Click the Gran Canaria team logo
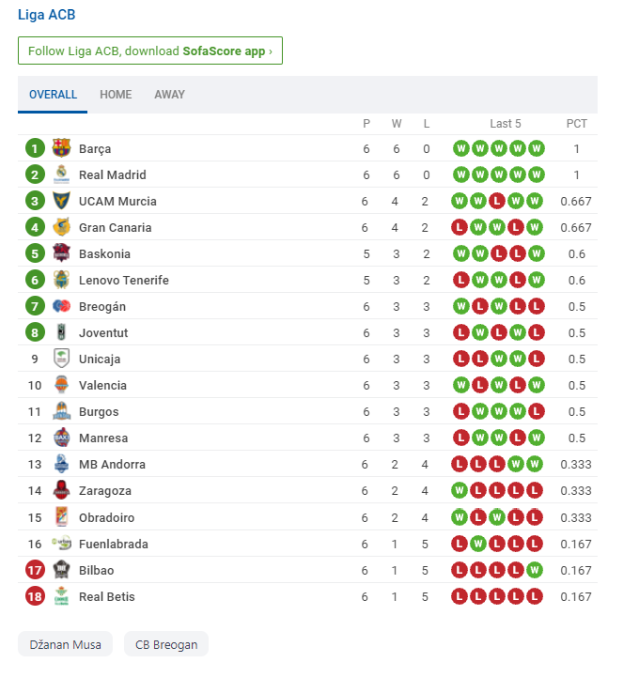640x679 pixels. click(61, 227)
